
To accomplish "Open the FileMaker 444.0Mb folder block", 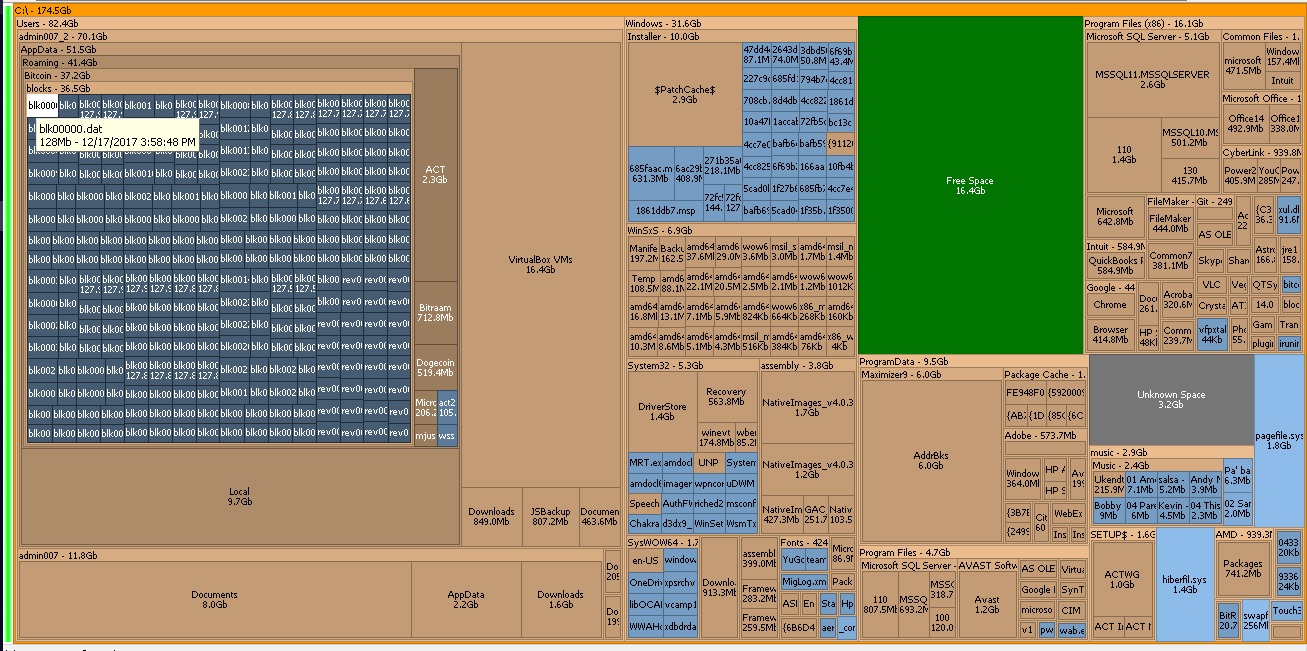I will [1170, 223].
